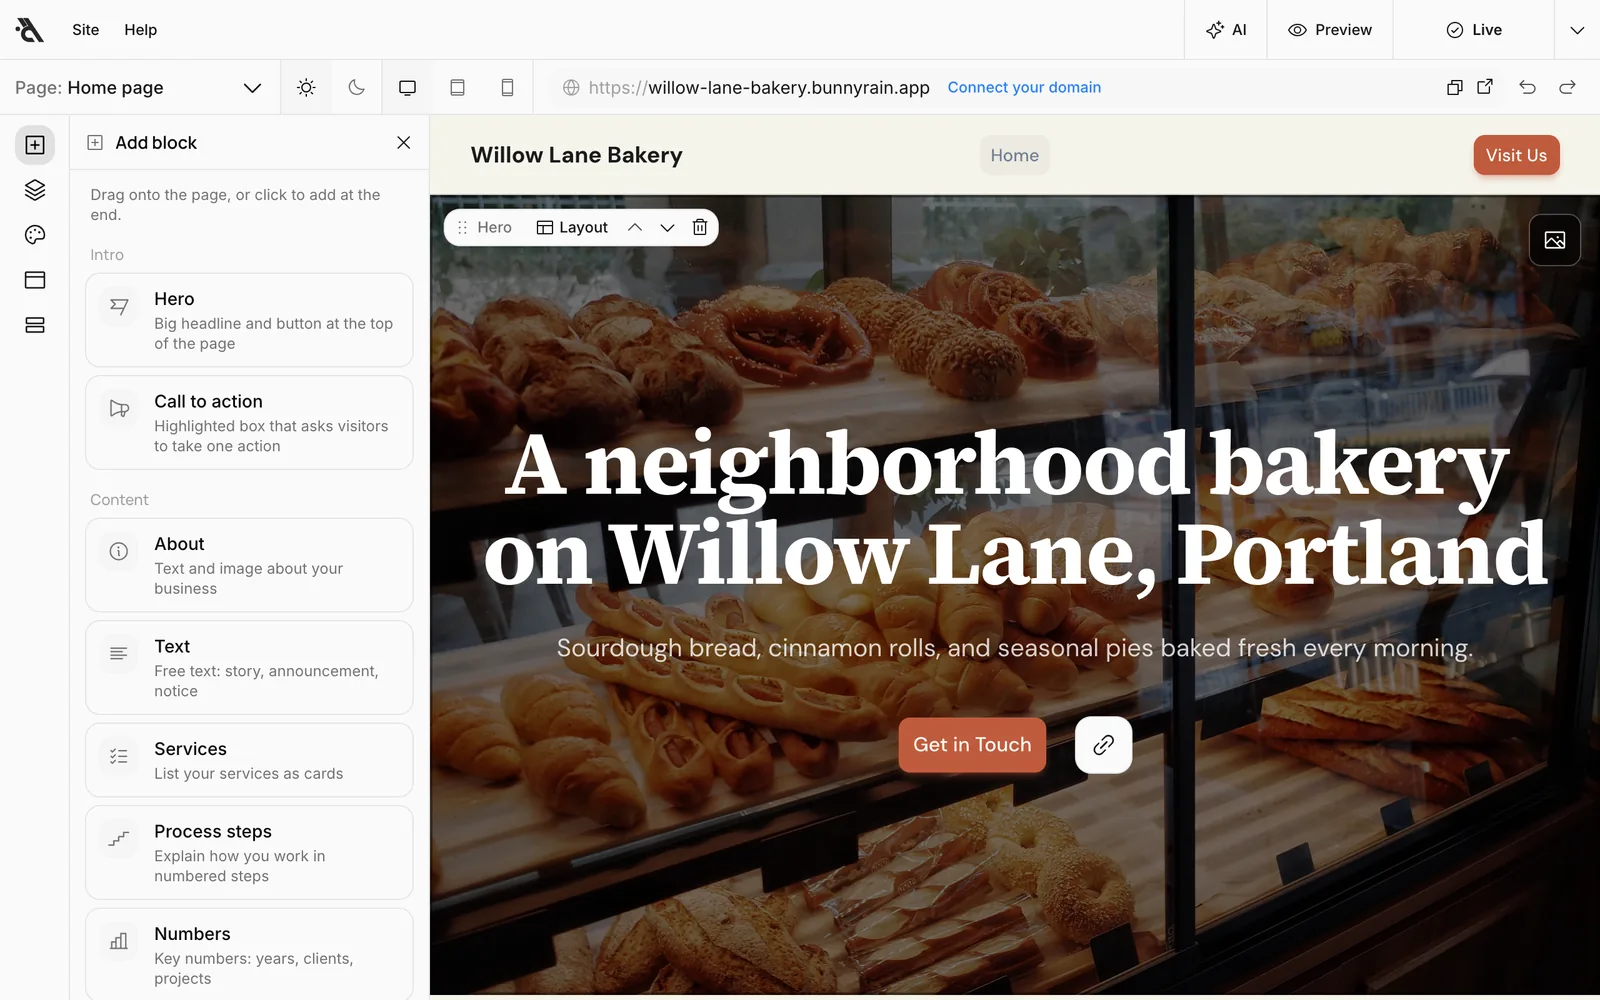
Task: Open Layout options for Hero block
Action: (x=572, y=228)
